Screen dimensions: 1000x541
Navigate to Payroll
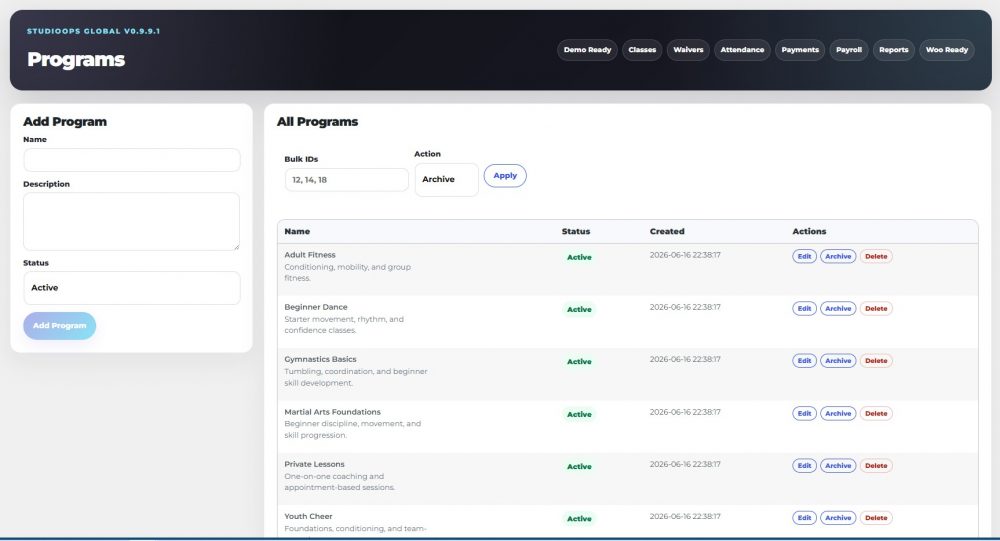pyautogui.click(x=848, y=50)
